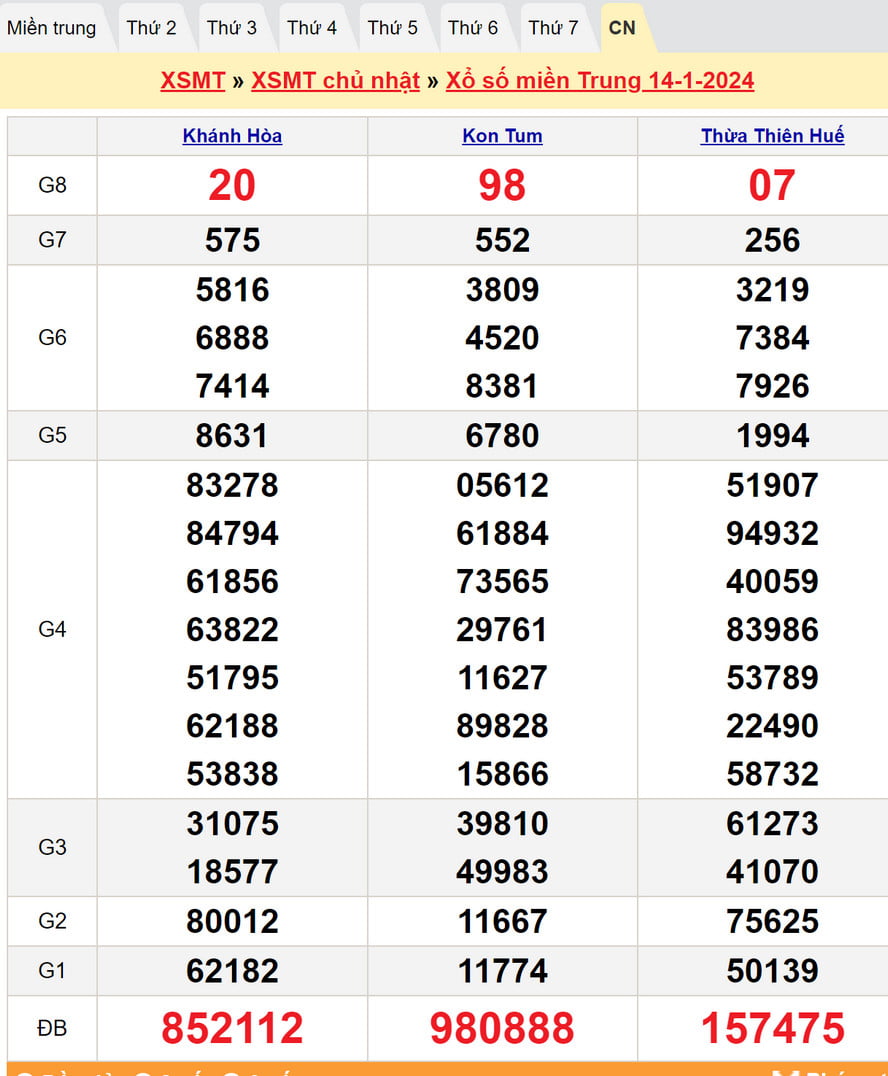Select the Thứ 3 tab
This screenshot has height=1076, width=888.
tap(232, 28)
